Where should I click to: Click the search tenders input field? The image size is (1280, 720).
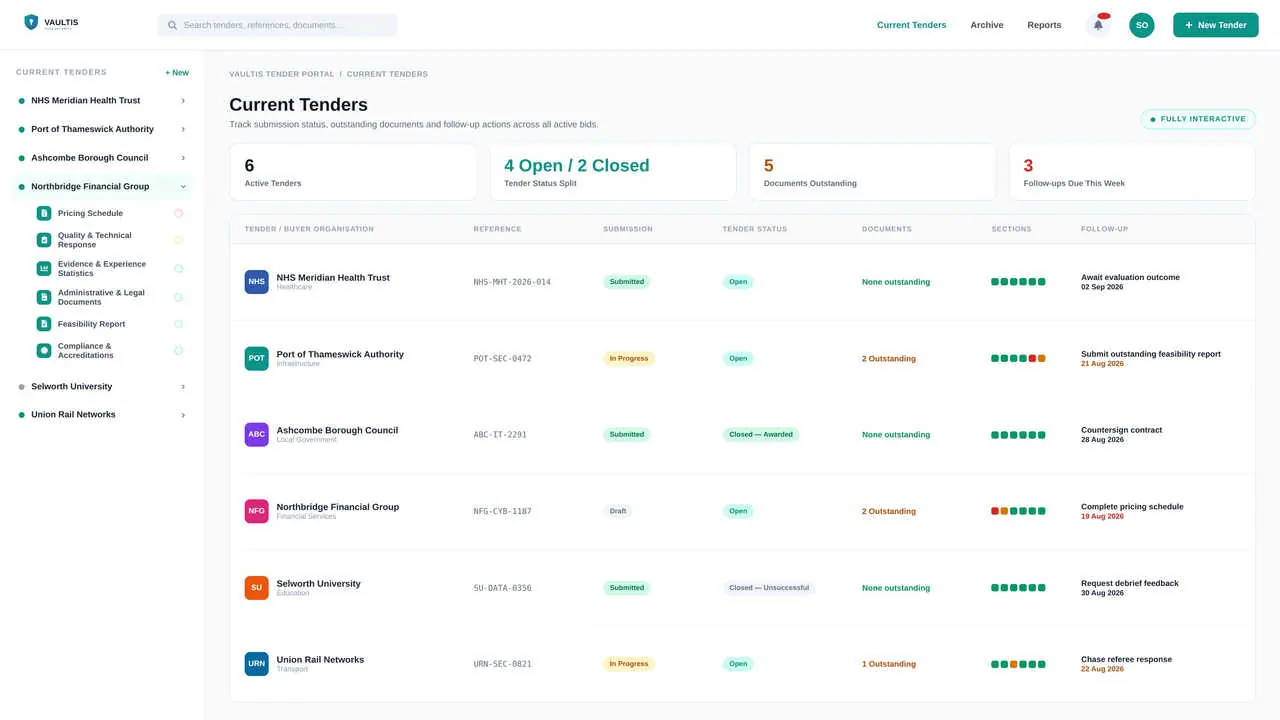point(278,25)
